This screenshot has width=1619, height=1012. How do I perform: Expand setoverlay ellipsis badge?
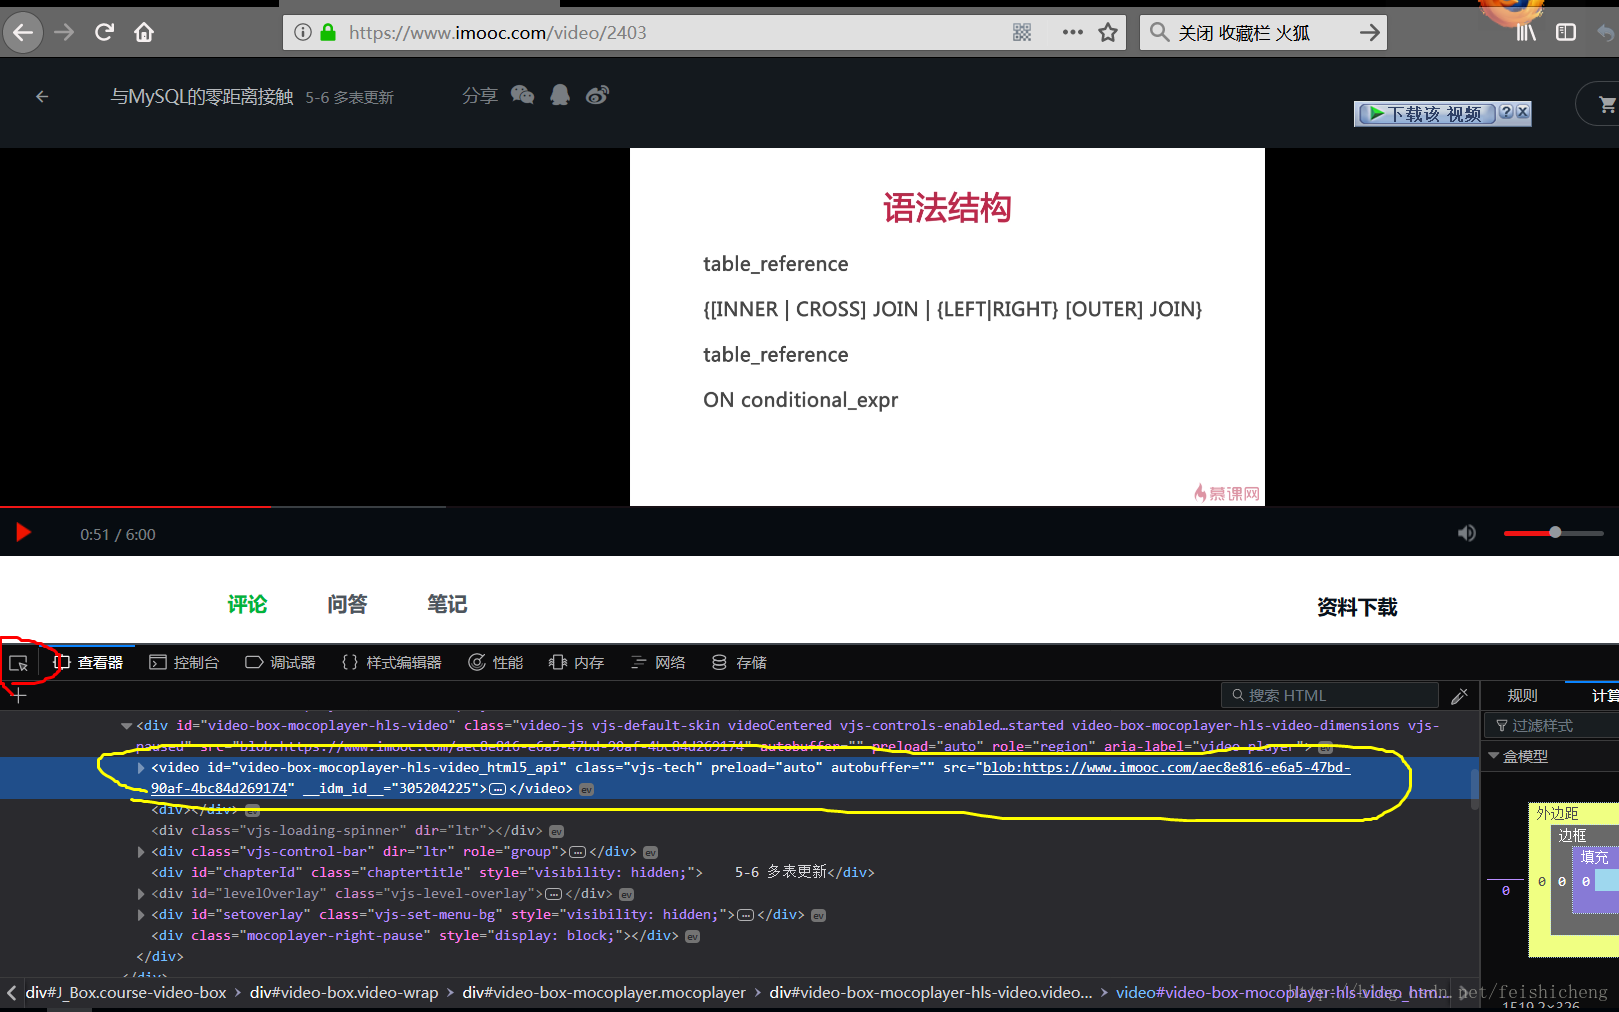tap(746, 915)
